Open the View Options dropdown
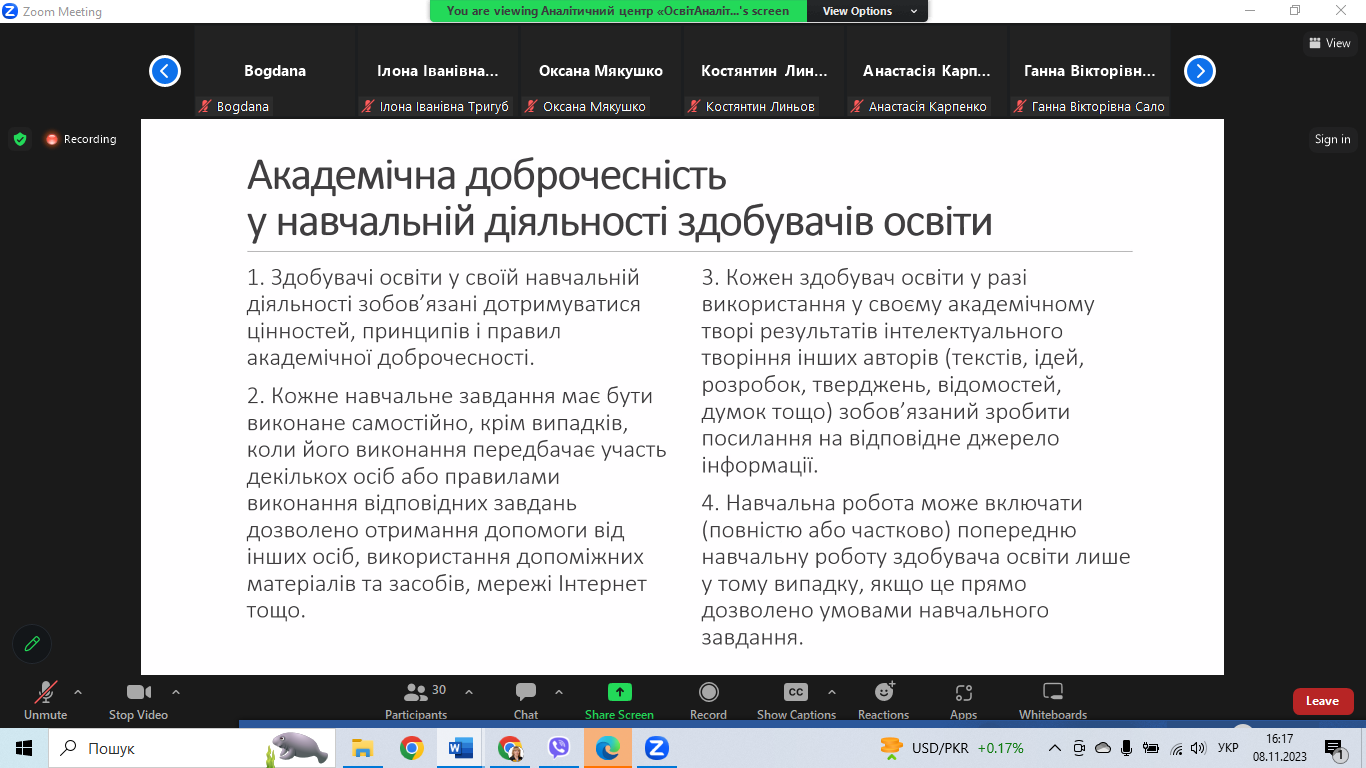 click(868, 12)
